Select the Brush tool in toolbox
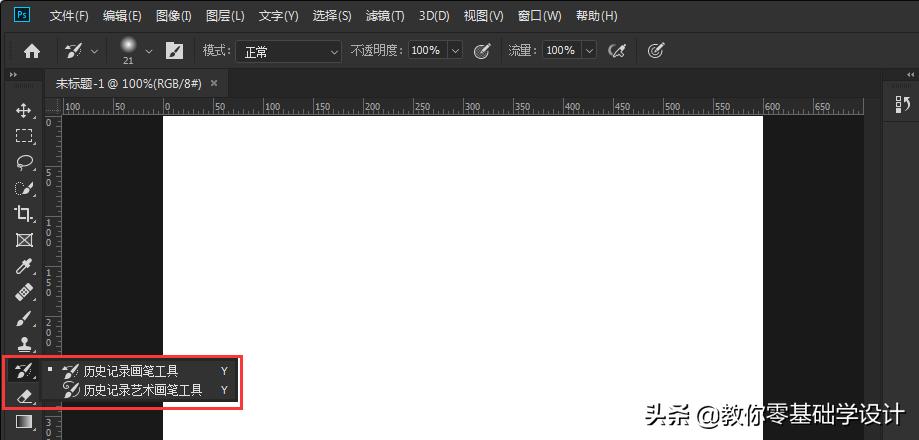This screenshot has width=919, height=440. click(23, 318)
